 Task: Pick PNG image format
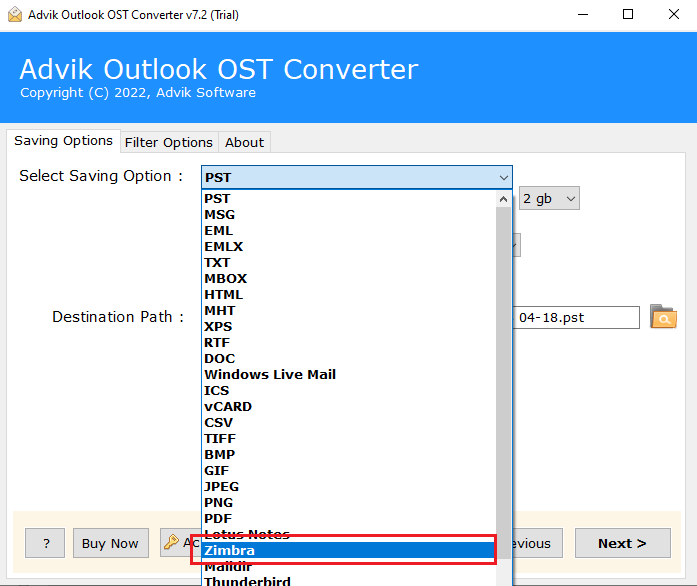[348, 502]
